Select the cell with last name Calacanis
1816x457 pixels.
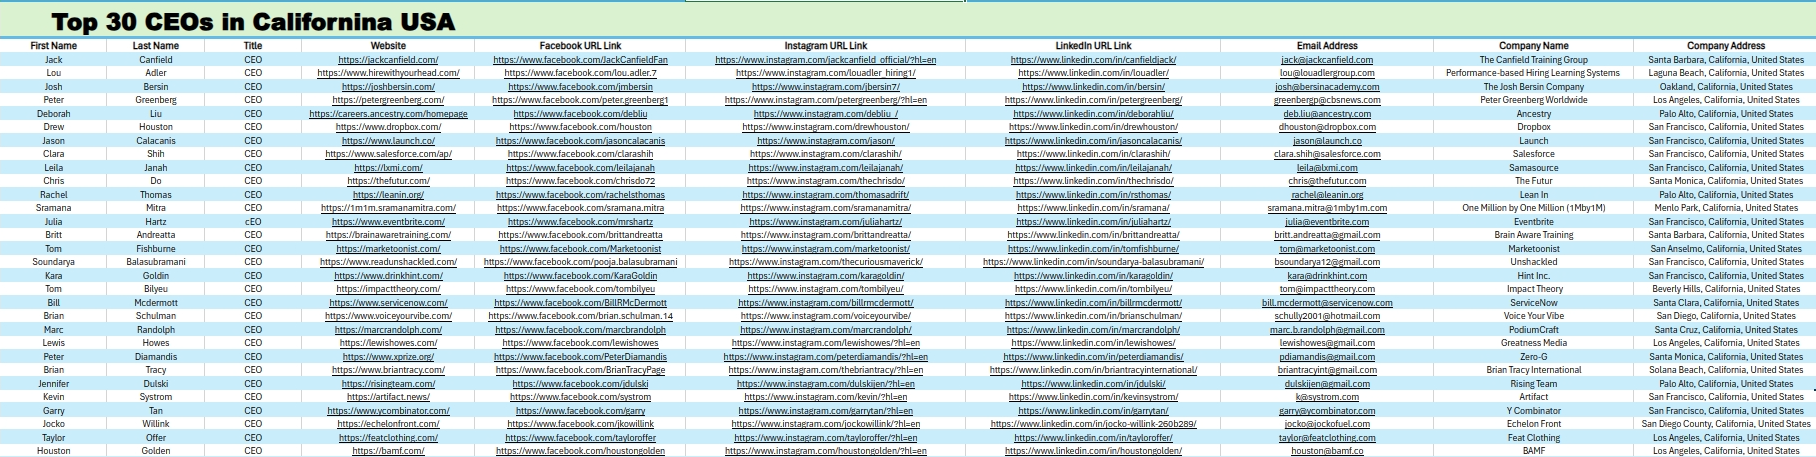point(156,141)
